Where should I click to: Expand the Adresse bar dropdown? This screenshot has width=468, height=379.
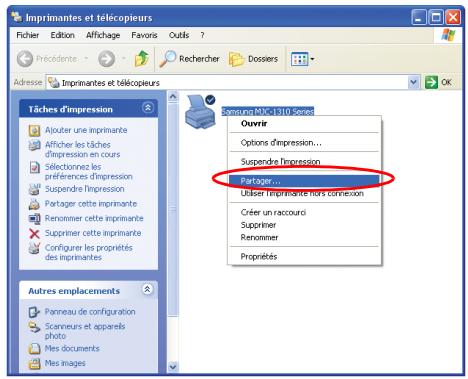(x=413, y=82)
